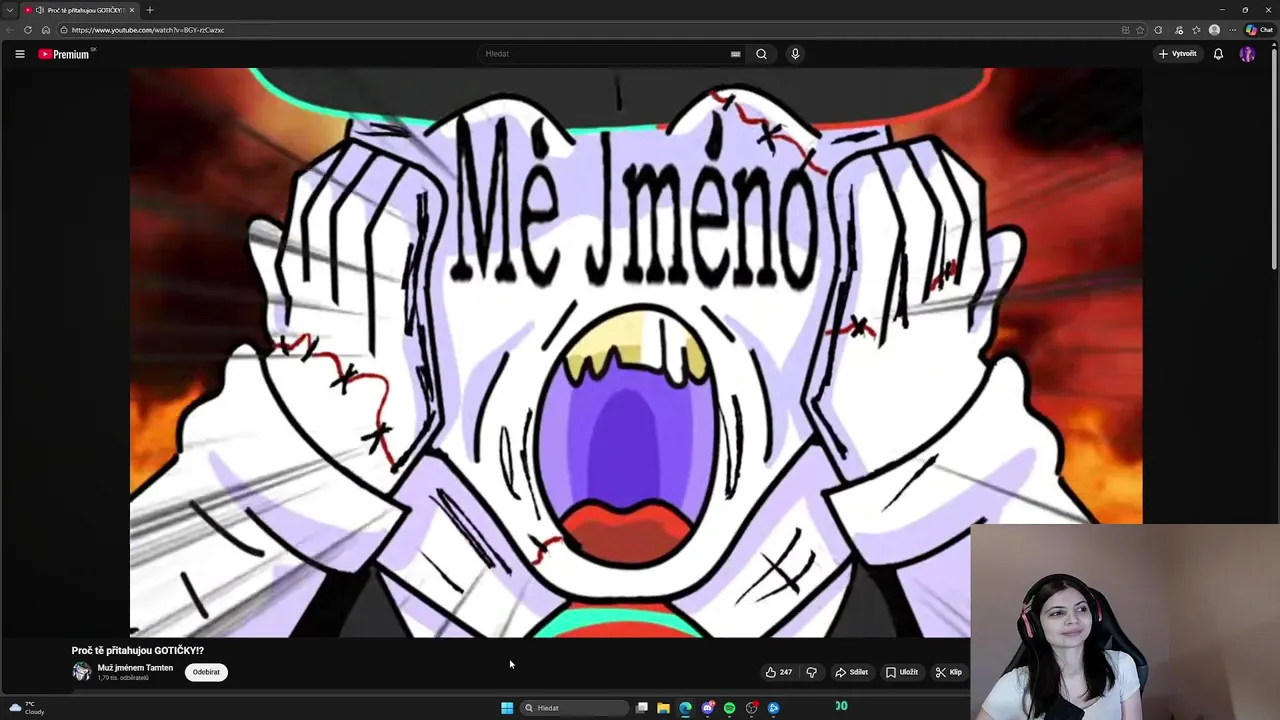Open the media control music icon in toolbar

(x=1179, y=30)
